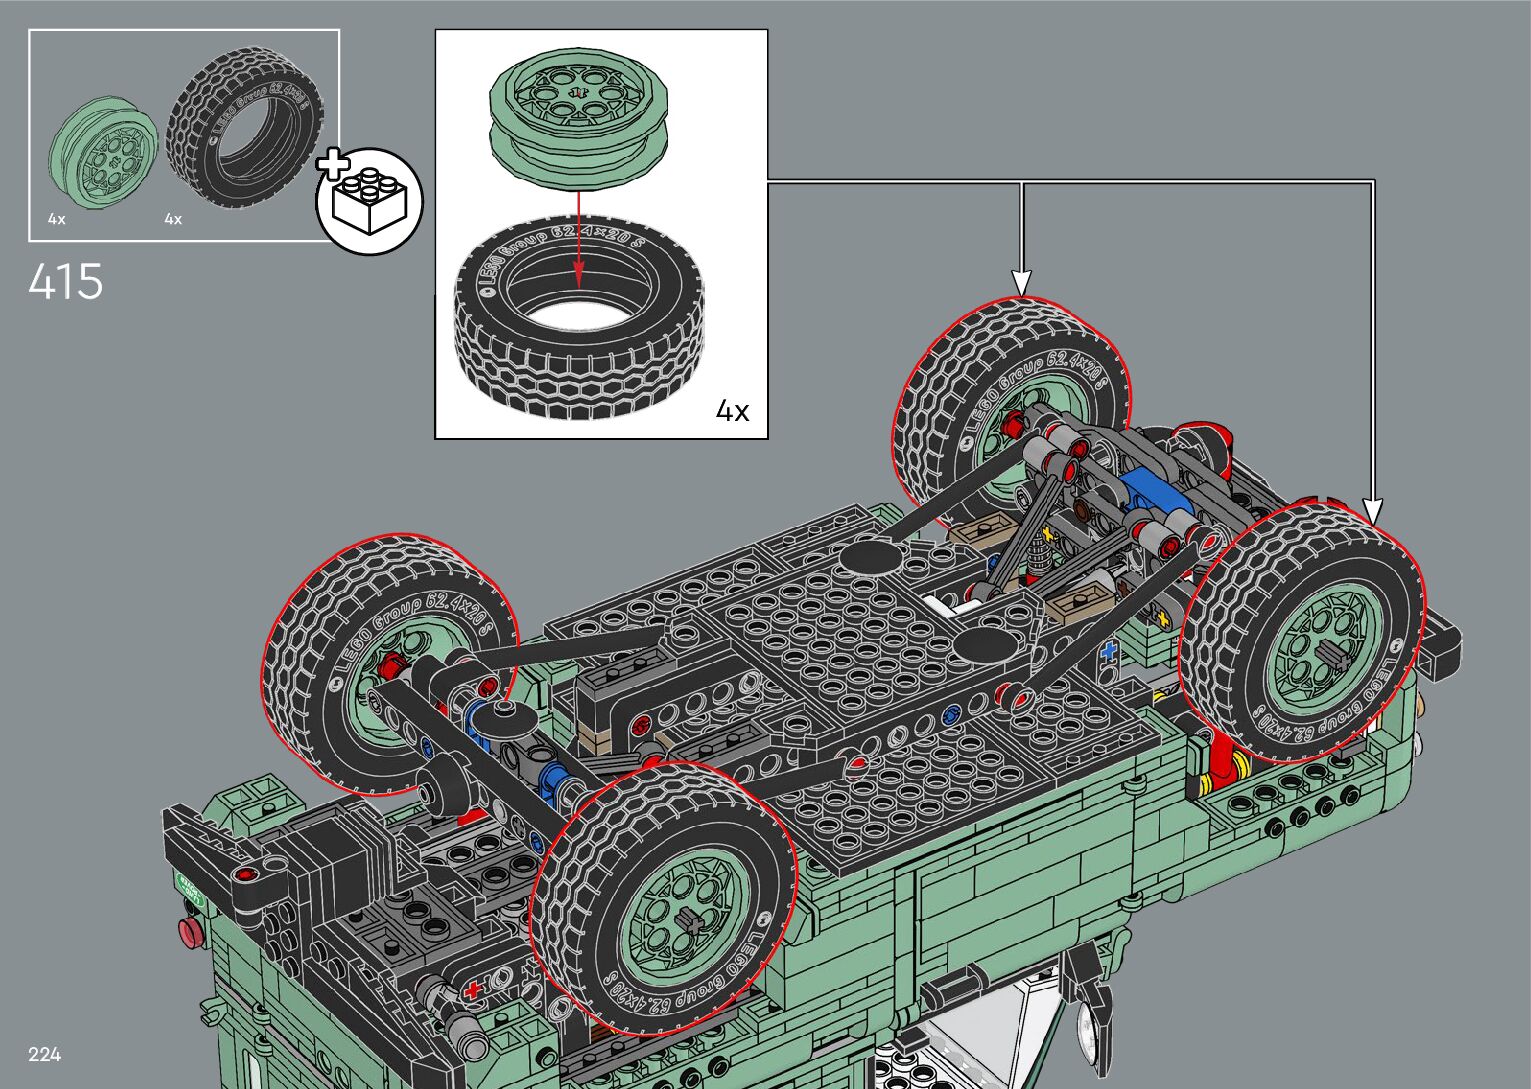Select the wheel beneath the left white arrow
The height and width of the screenshot is (1089, 1531).
[x=1010, y=400]
